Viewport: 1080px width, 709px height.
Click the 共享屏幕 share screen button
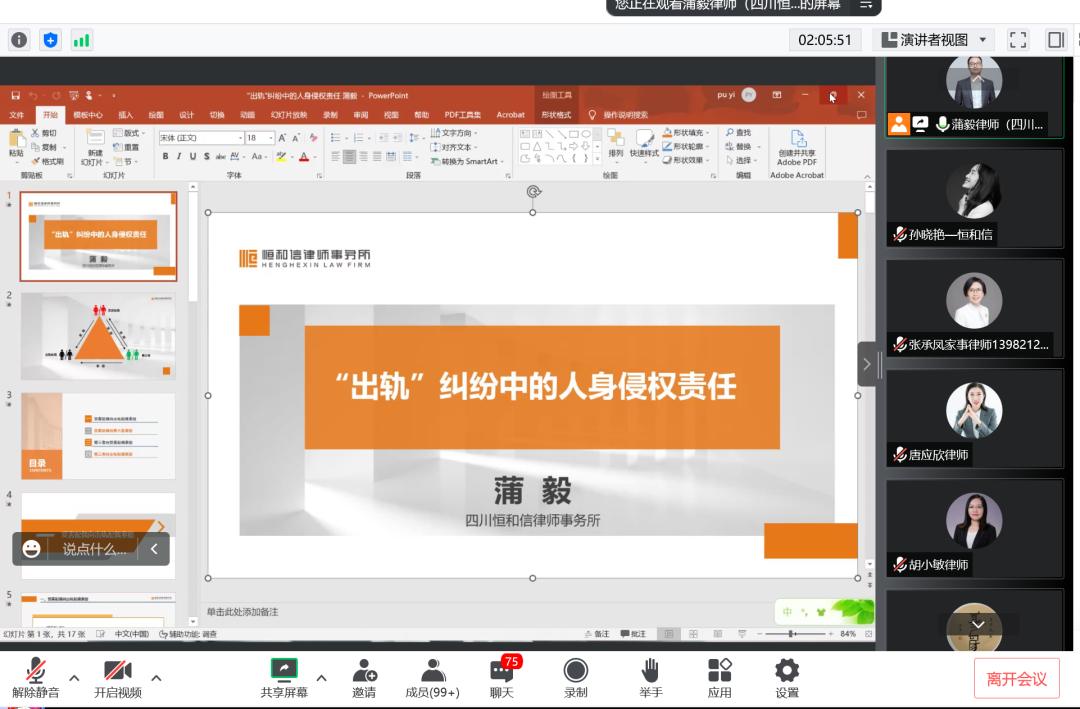click(x=283, y=677)
